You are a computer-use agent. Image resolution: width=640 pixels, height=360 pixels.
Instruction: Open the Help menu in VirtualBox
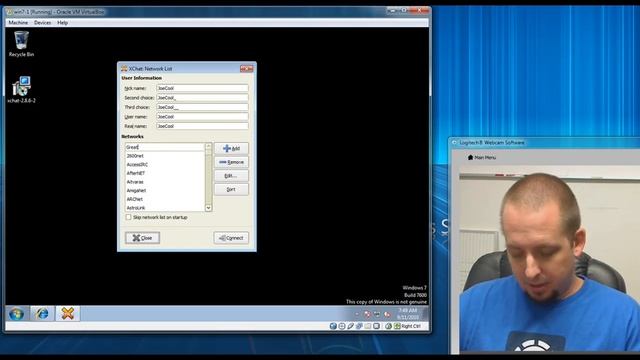62,22
